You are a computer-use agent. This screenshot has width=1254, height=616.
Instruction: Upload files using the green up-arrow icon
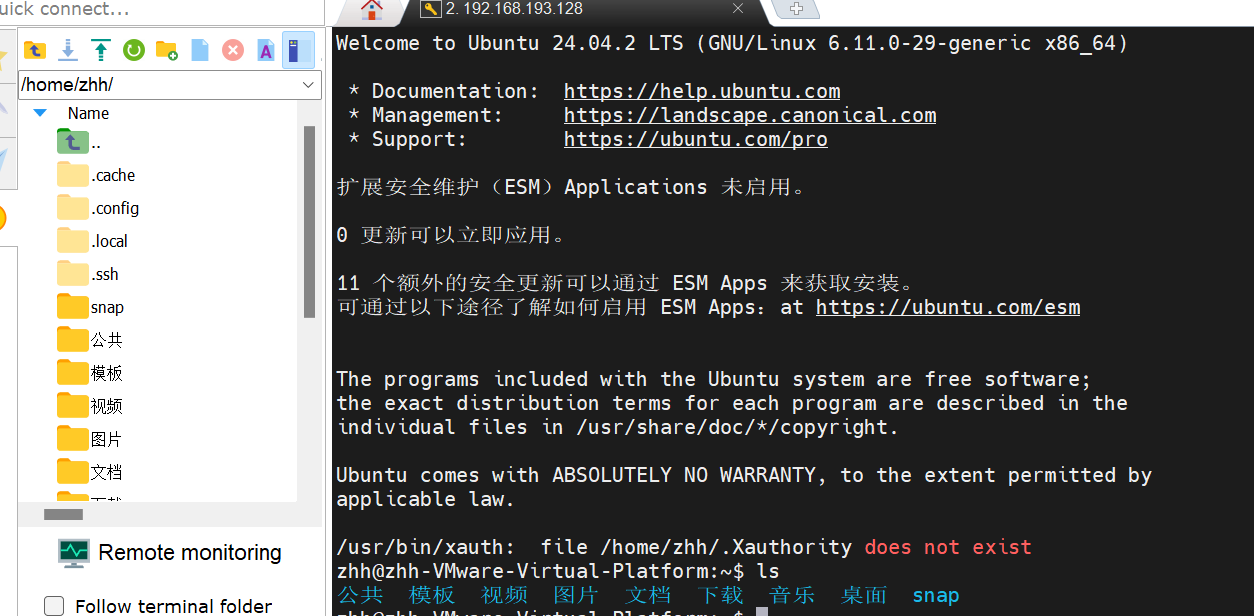coord(101,50)
